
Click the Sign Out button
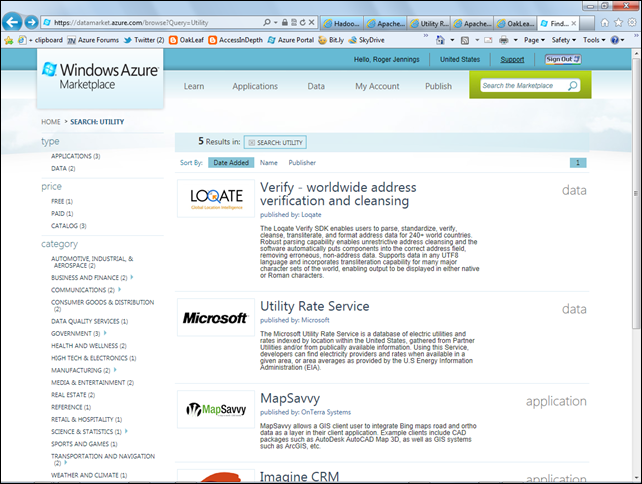click(x=563, y=59)
